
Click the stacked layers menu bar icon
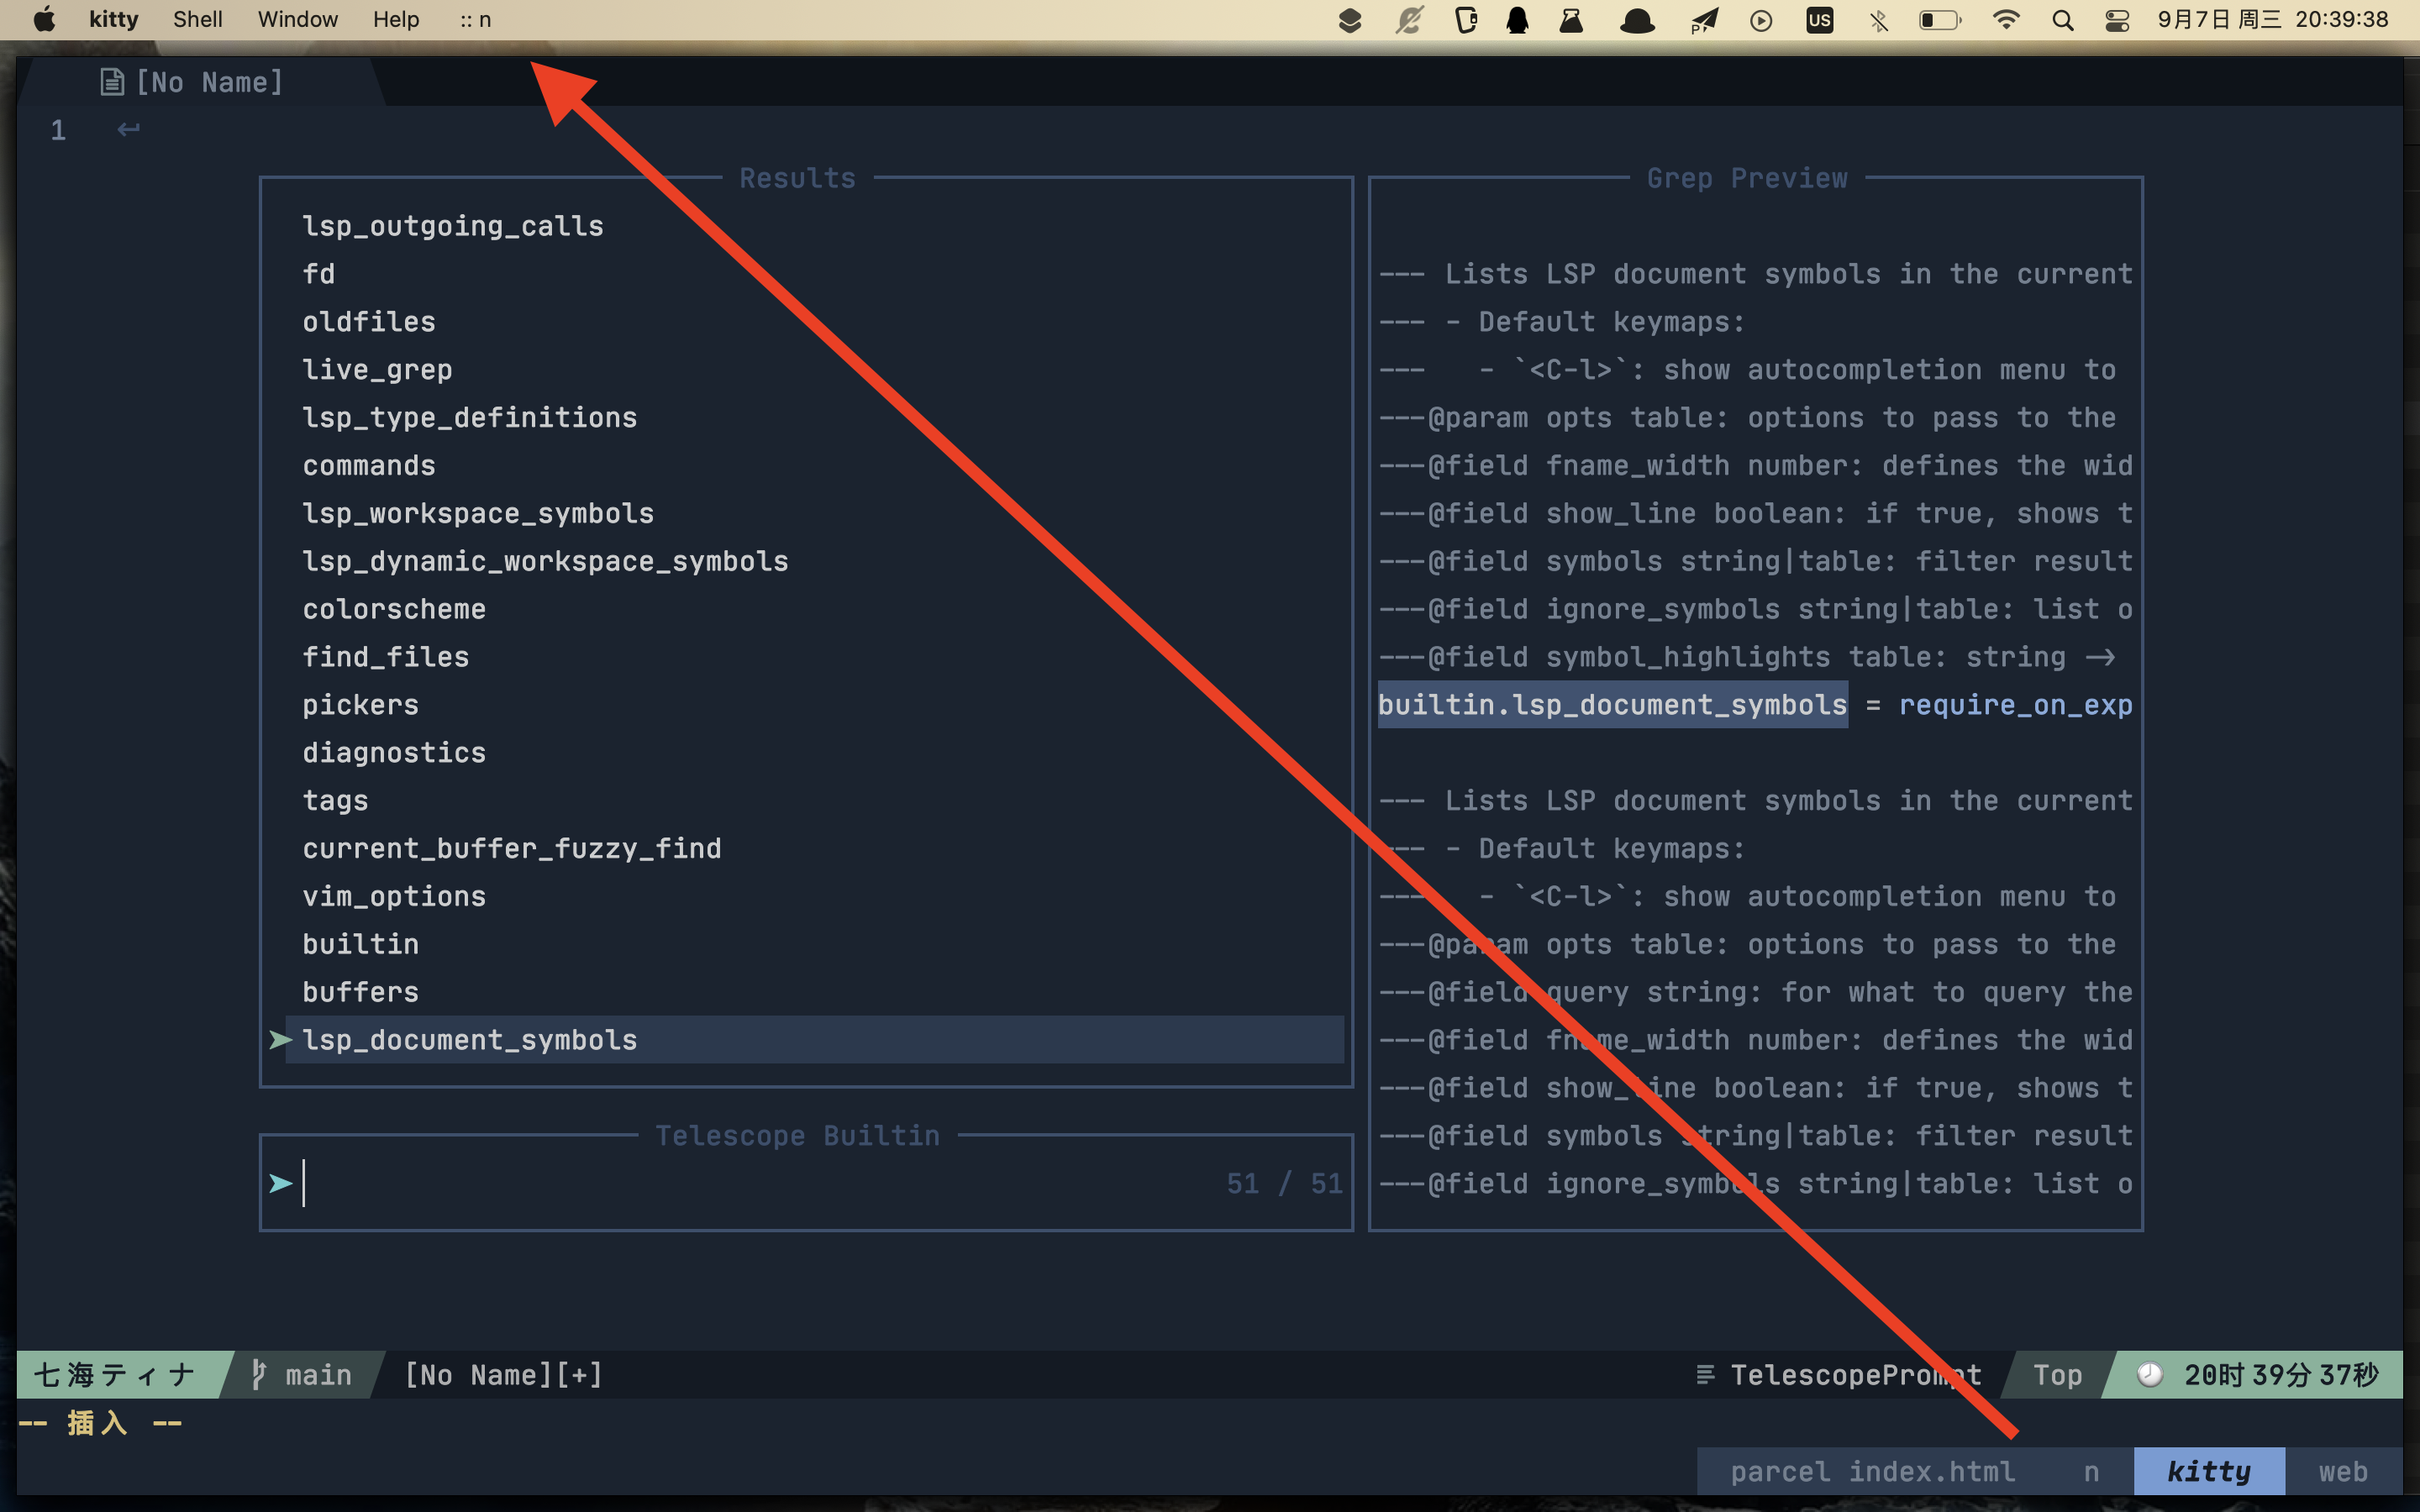pos(1350,20)
